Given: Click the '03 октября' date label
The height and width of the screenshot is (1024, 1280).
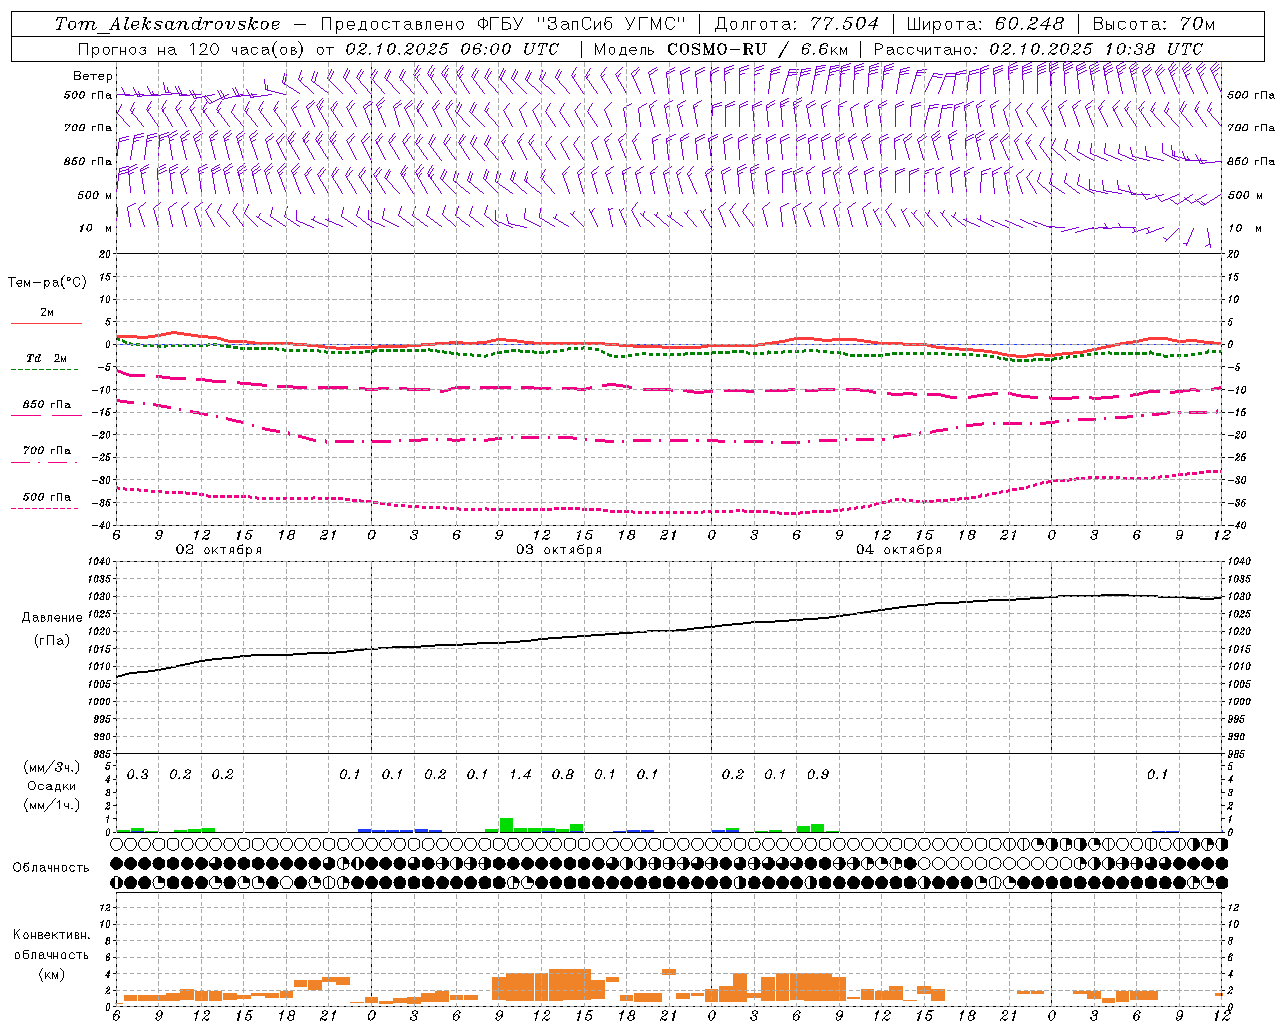Looking at the screenshot, I should 559,550.
